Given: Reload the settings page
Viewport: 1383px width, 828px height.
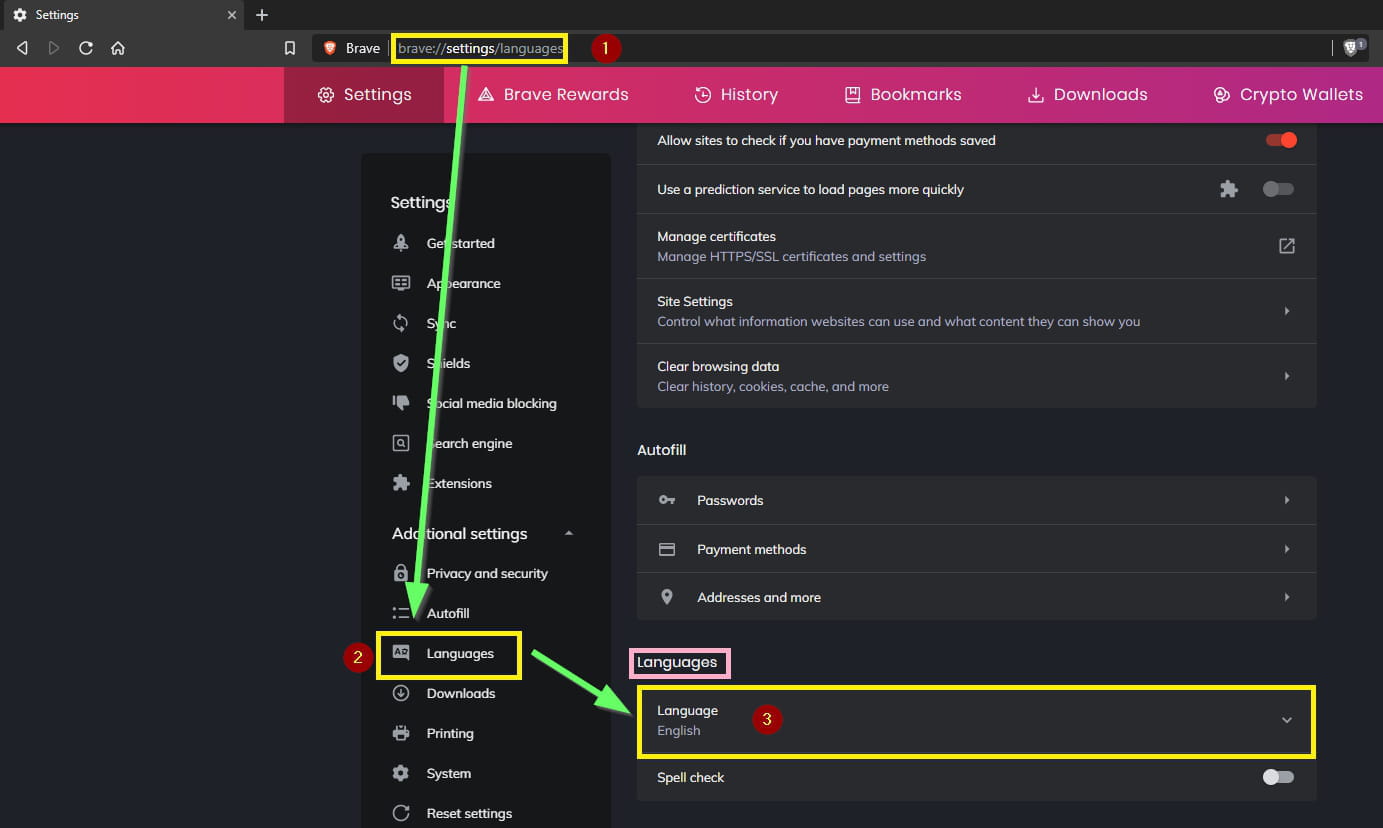Looking at the screenshot, I should click(x=86, y=48).
